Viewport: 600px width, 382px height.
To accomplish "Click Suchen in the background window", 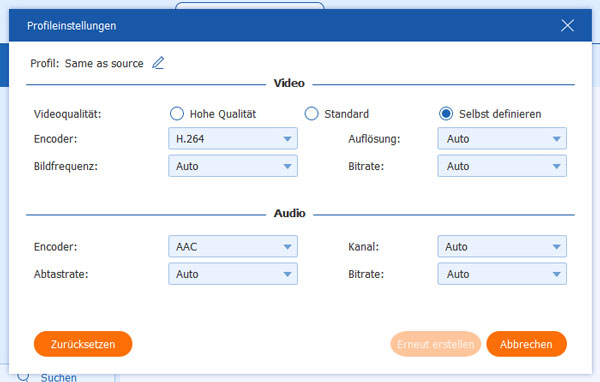I will [59, 377].
